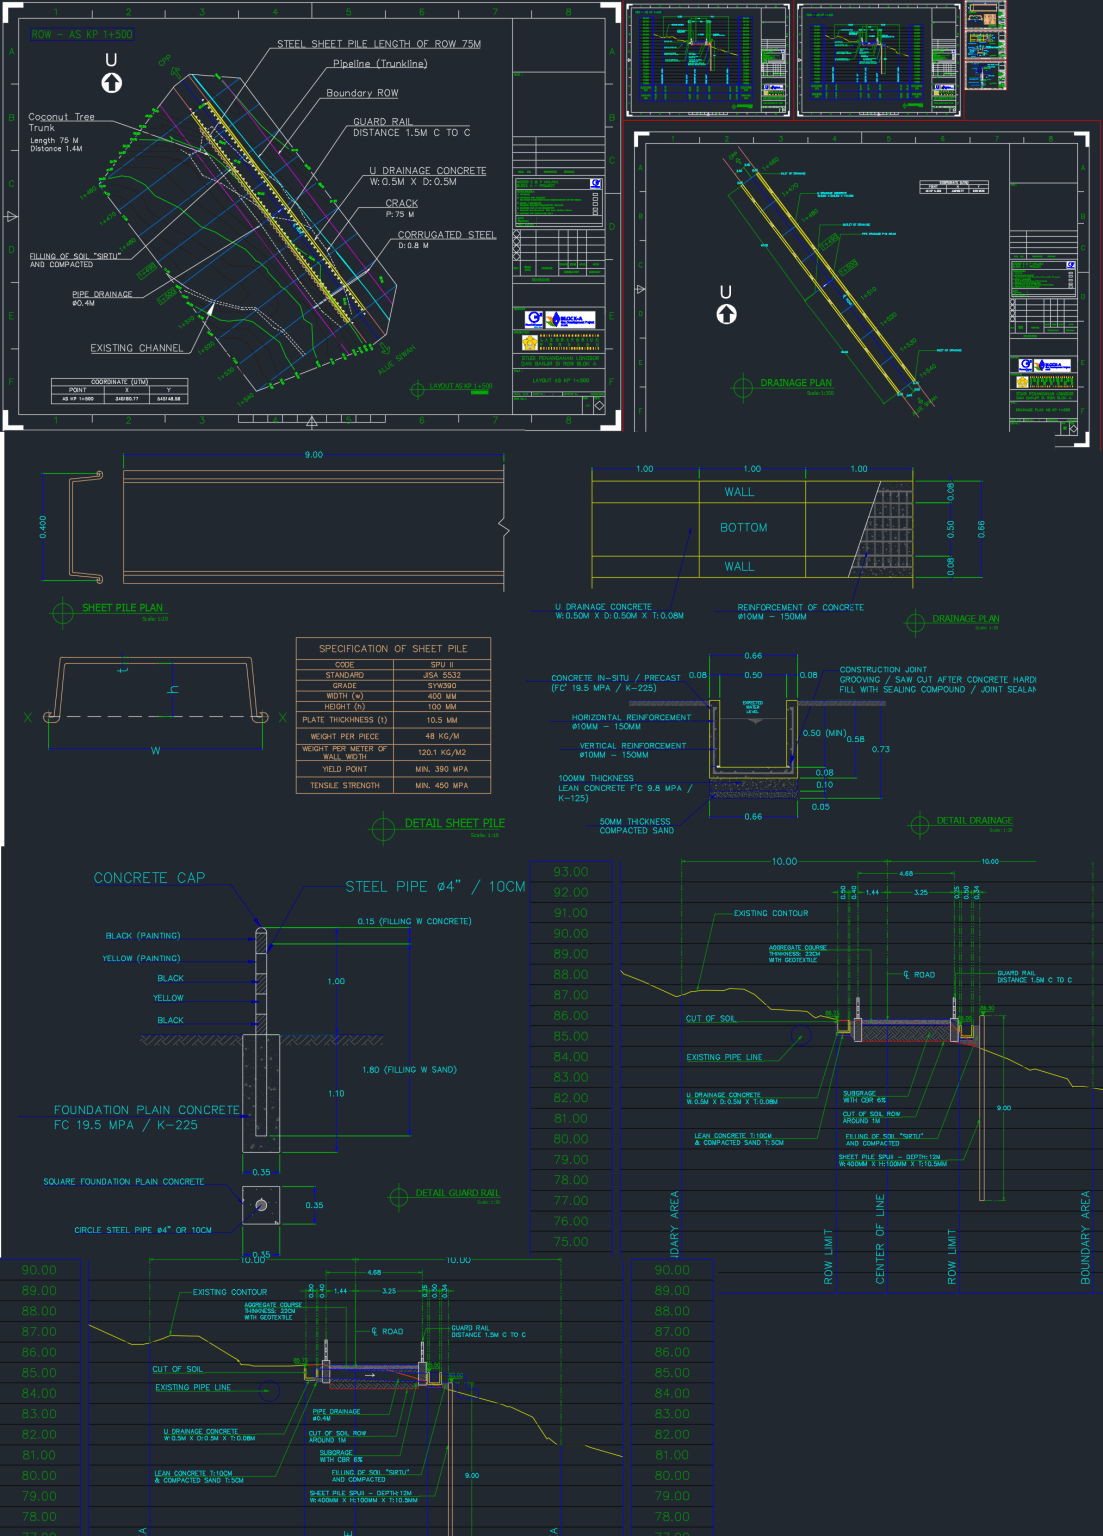Open the first sheet thumbnail at top right
The image size is (1103, 1536).
coord(707,59)
